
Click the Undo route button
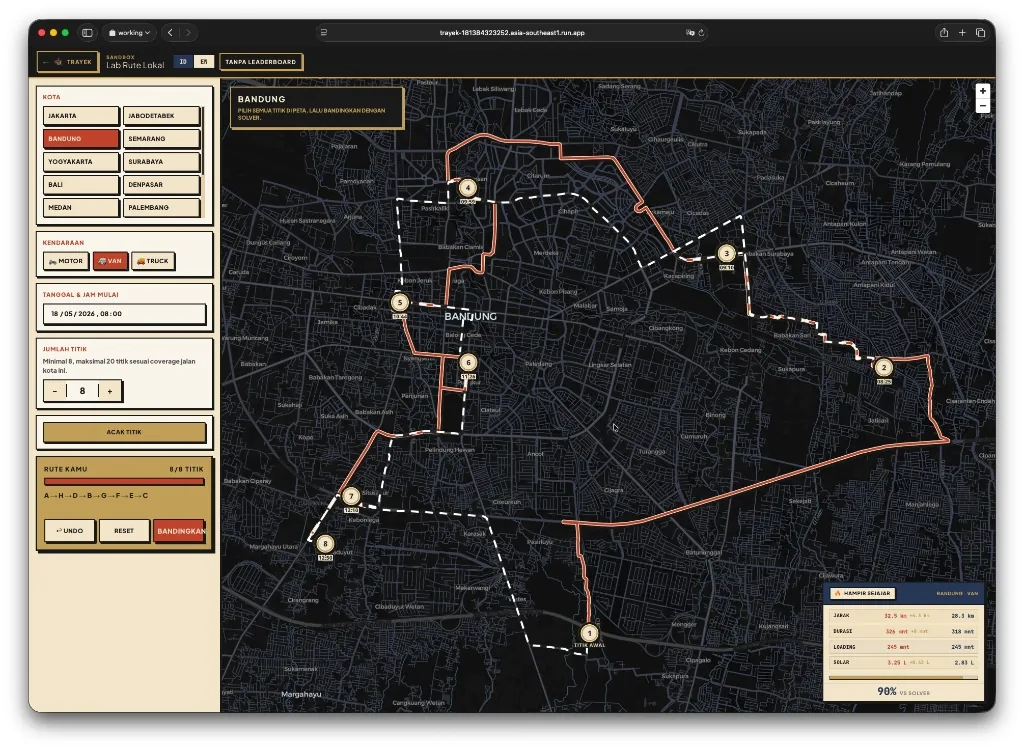point(69,530)
